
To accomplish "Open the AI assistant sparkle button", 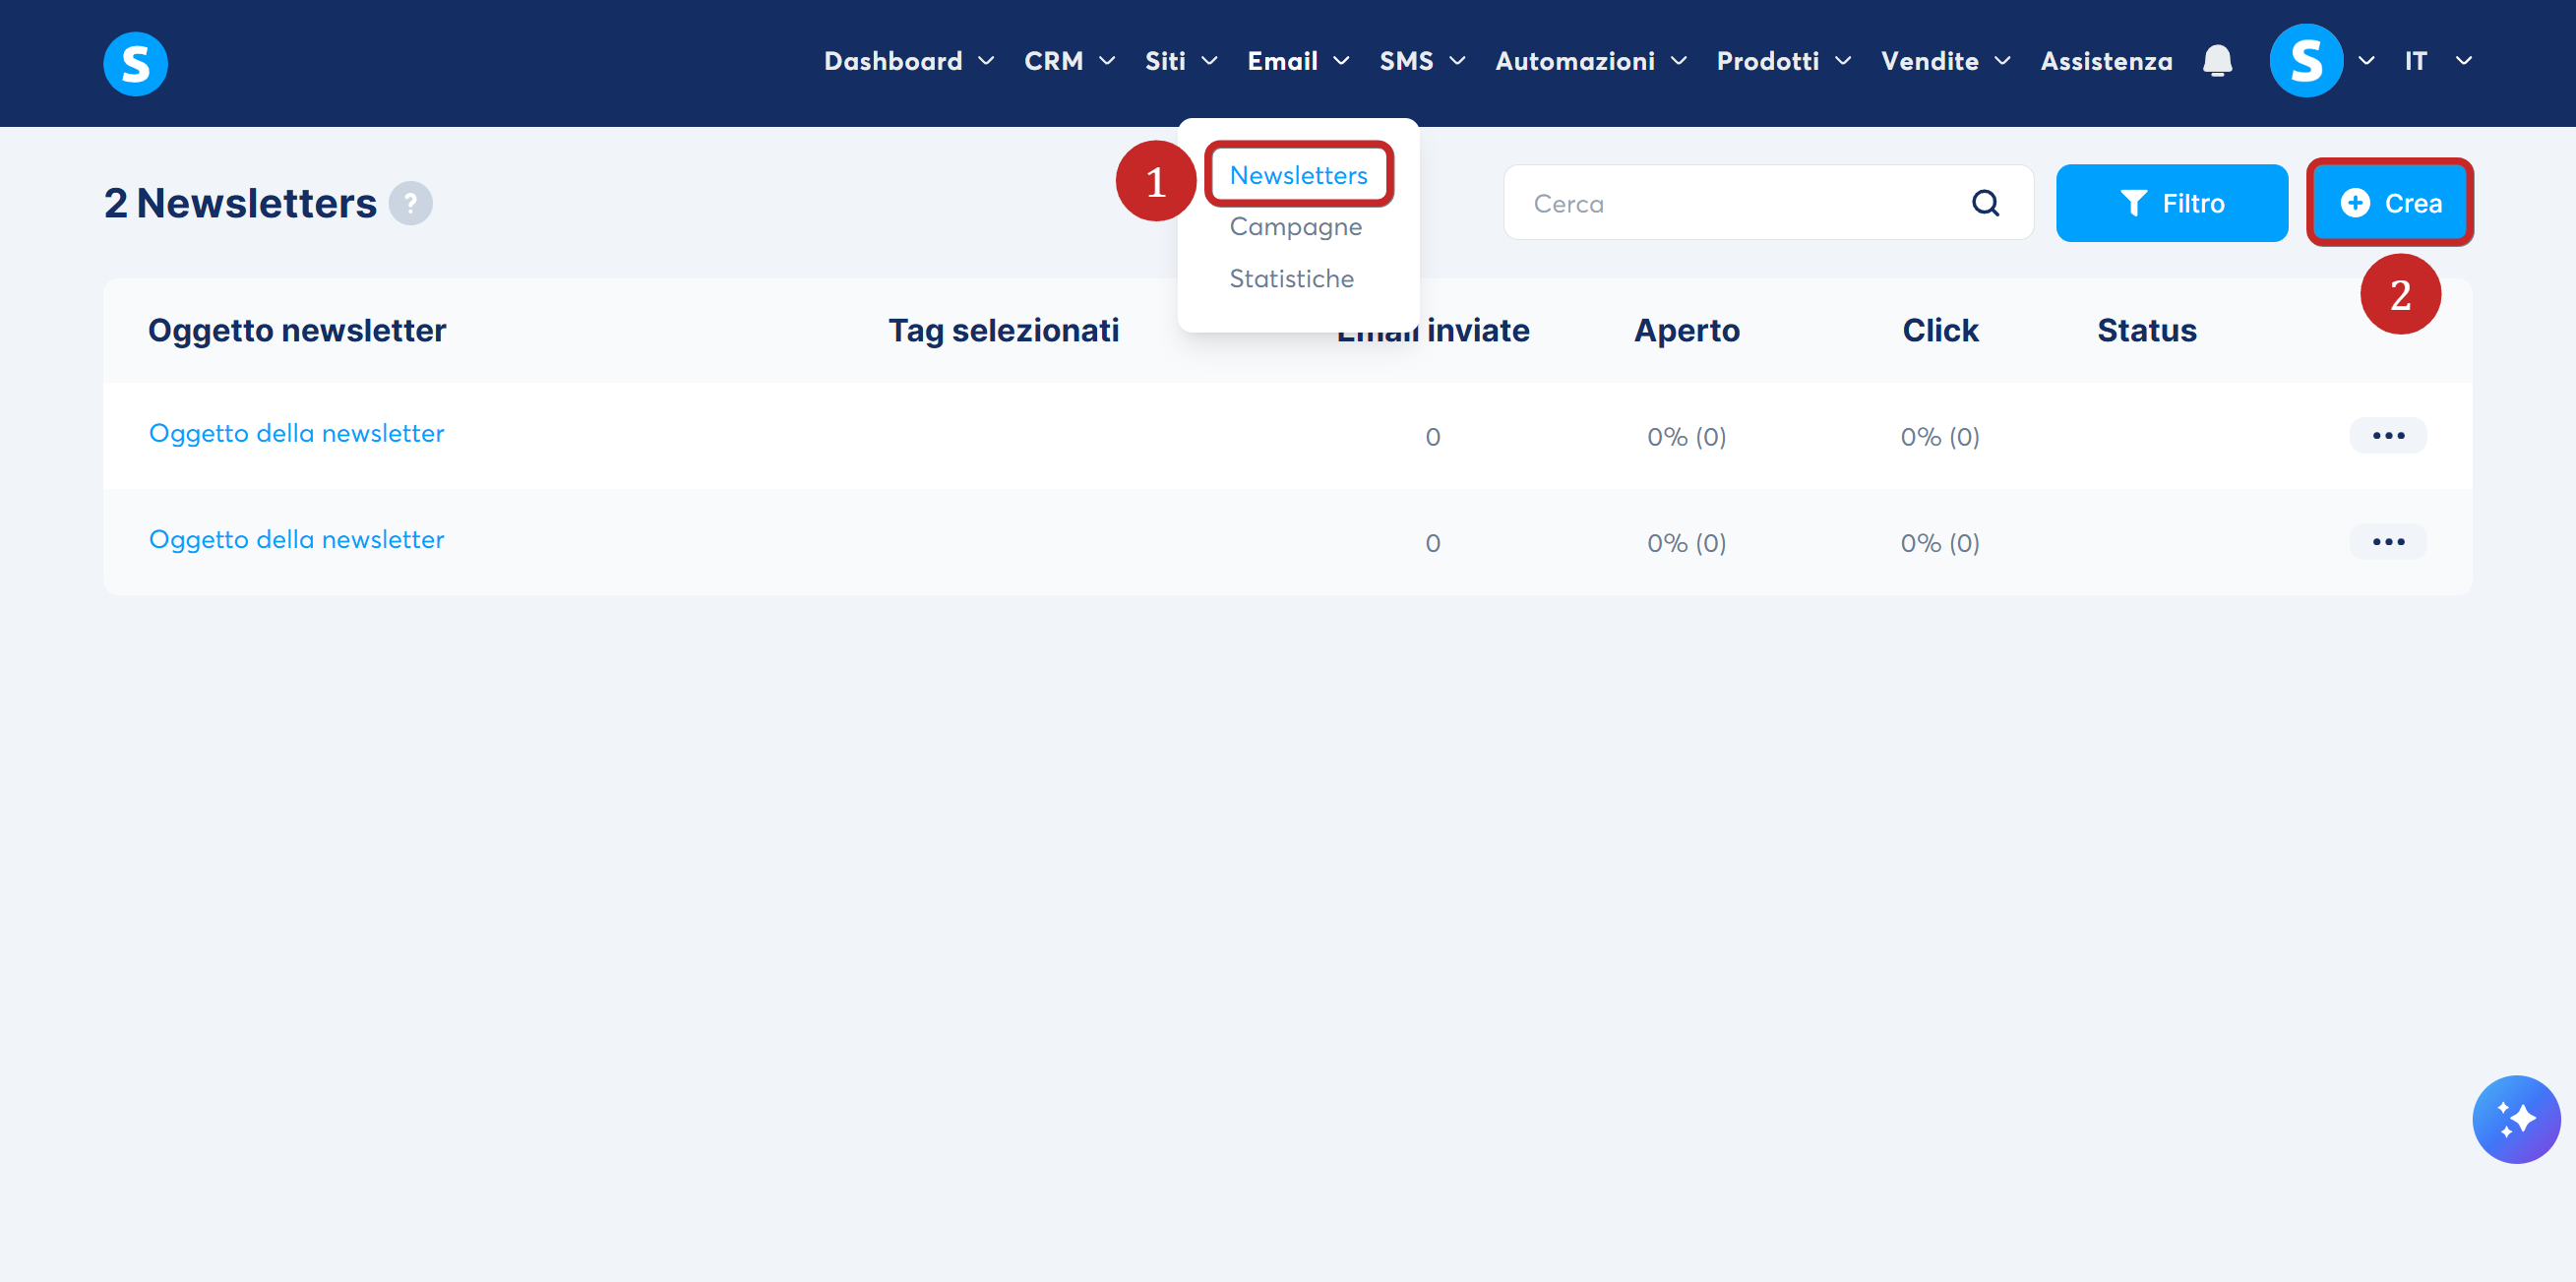I will point(2515,1119).
